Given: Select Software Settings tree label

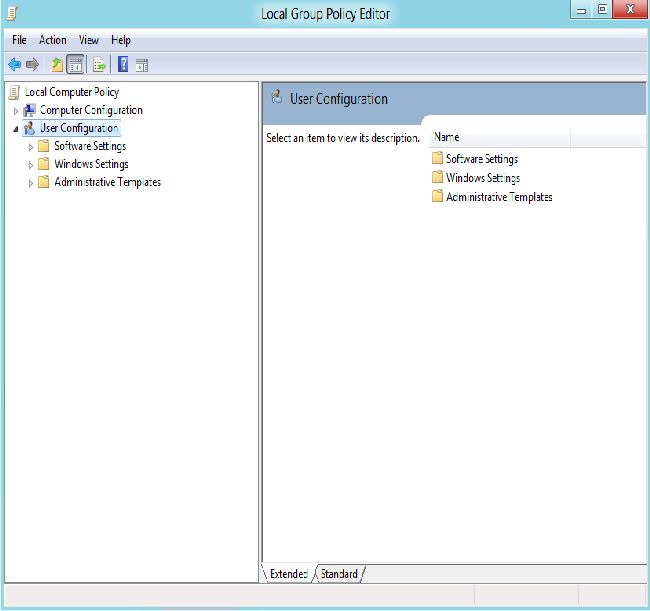Looking at the screenshot, I should coord(90,146).
